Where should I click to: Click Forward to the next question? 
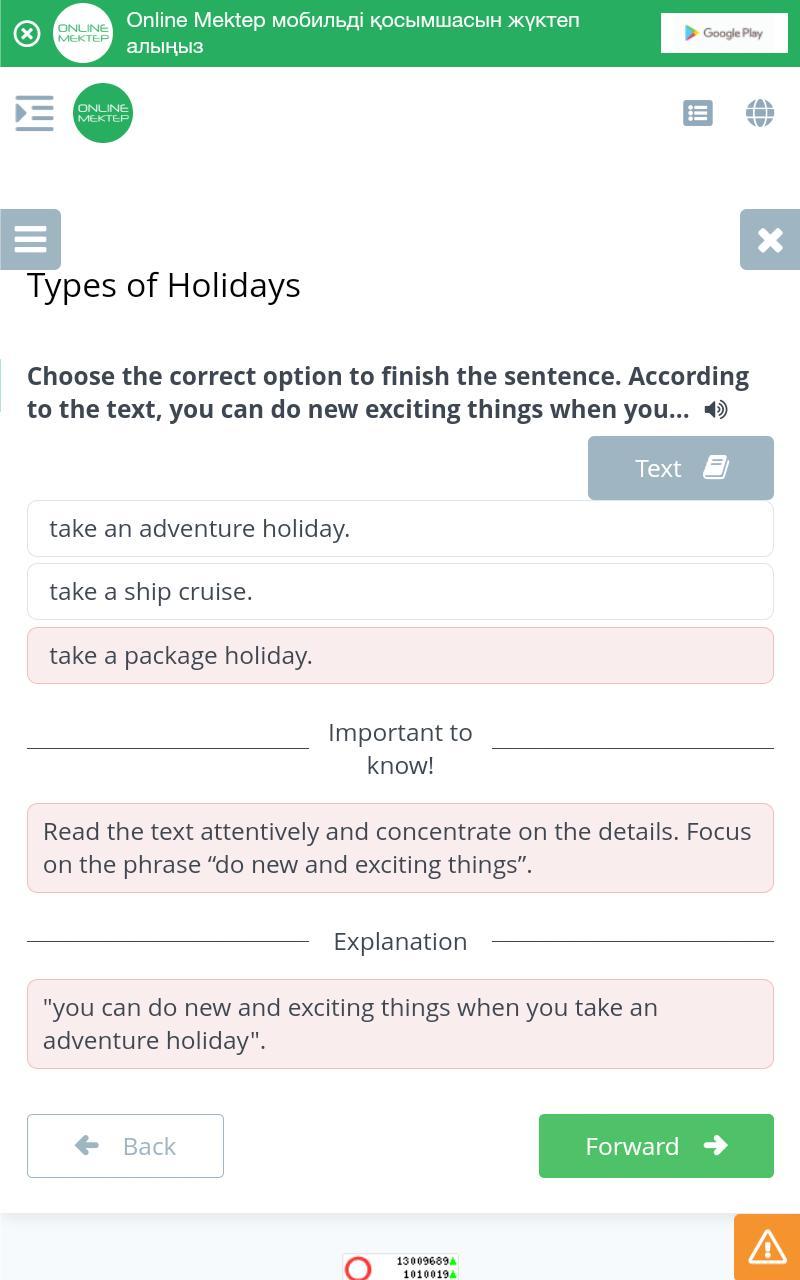click(x=656, y=1146)
